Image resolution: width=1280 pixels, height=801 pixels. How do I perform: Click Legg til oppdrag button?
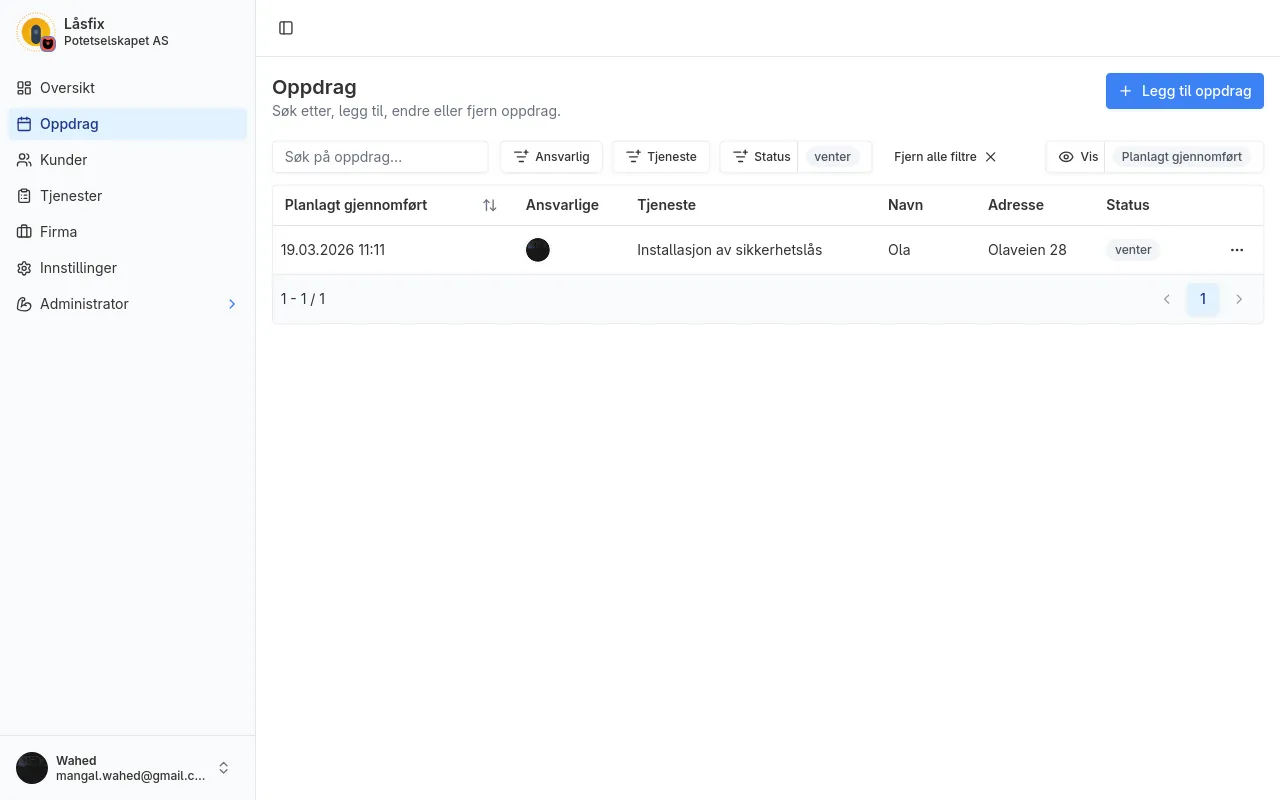click(1184, 91)
